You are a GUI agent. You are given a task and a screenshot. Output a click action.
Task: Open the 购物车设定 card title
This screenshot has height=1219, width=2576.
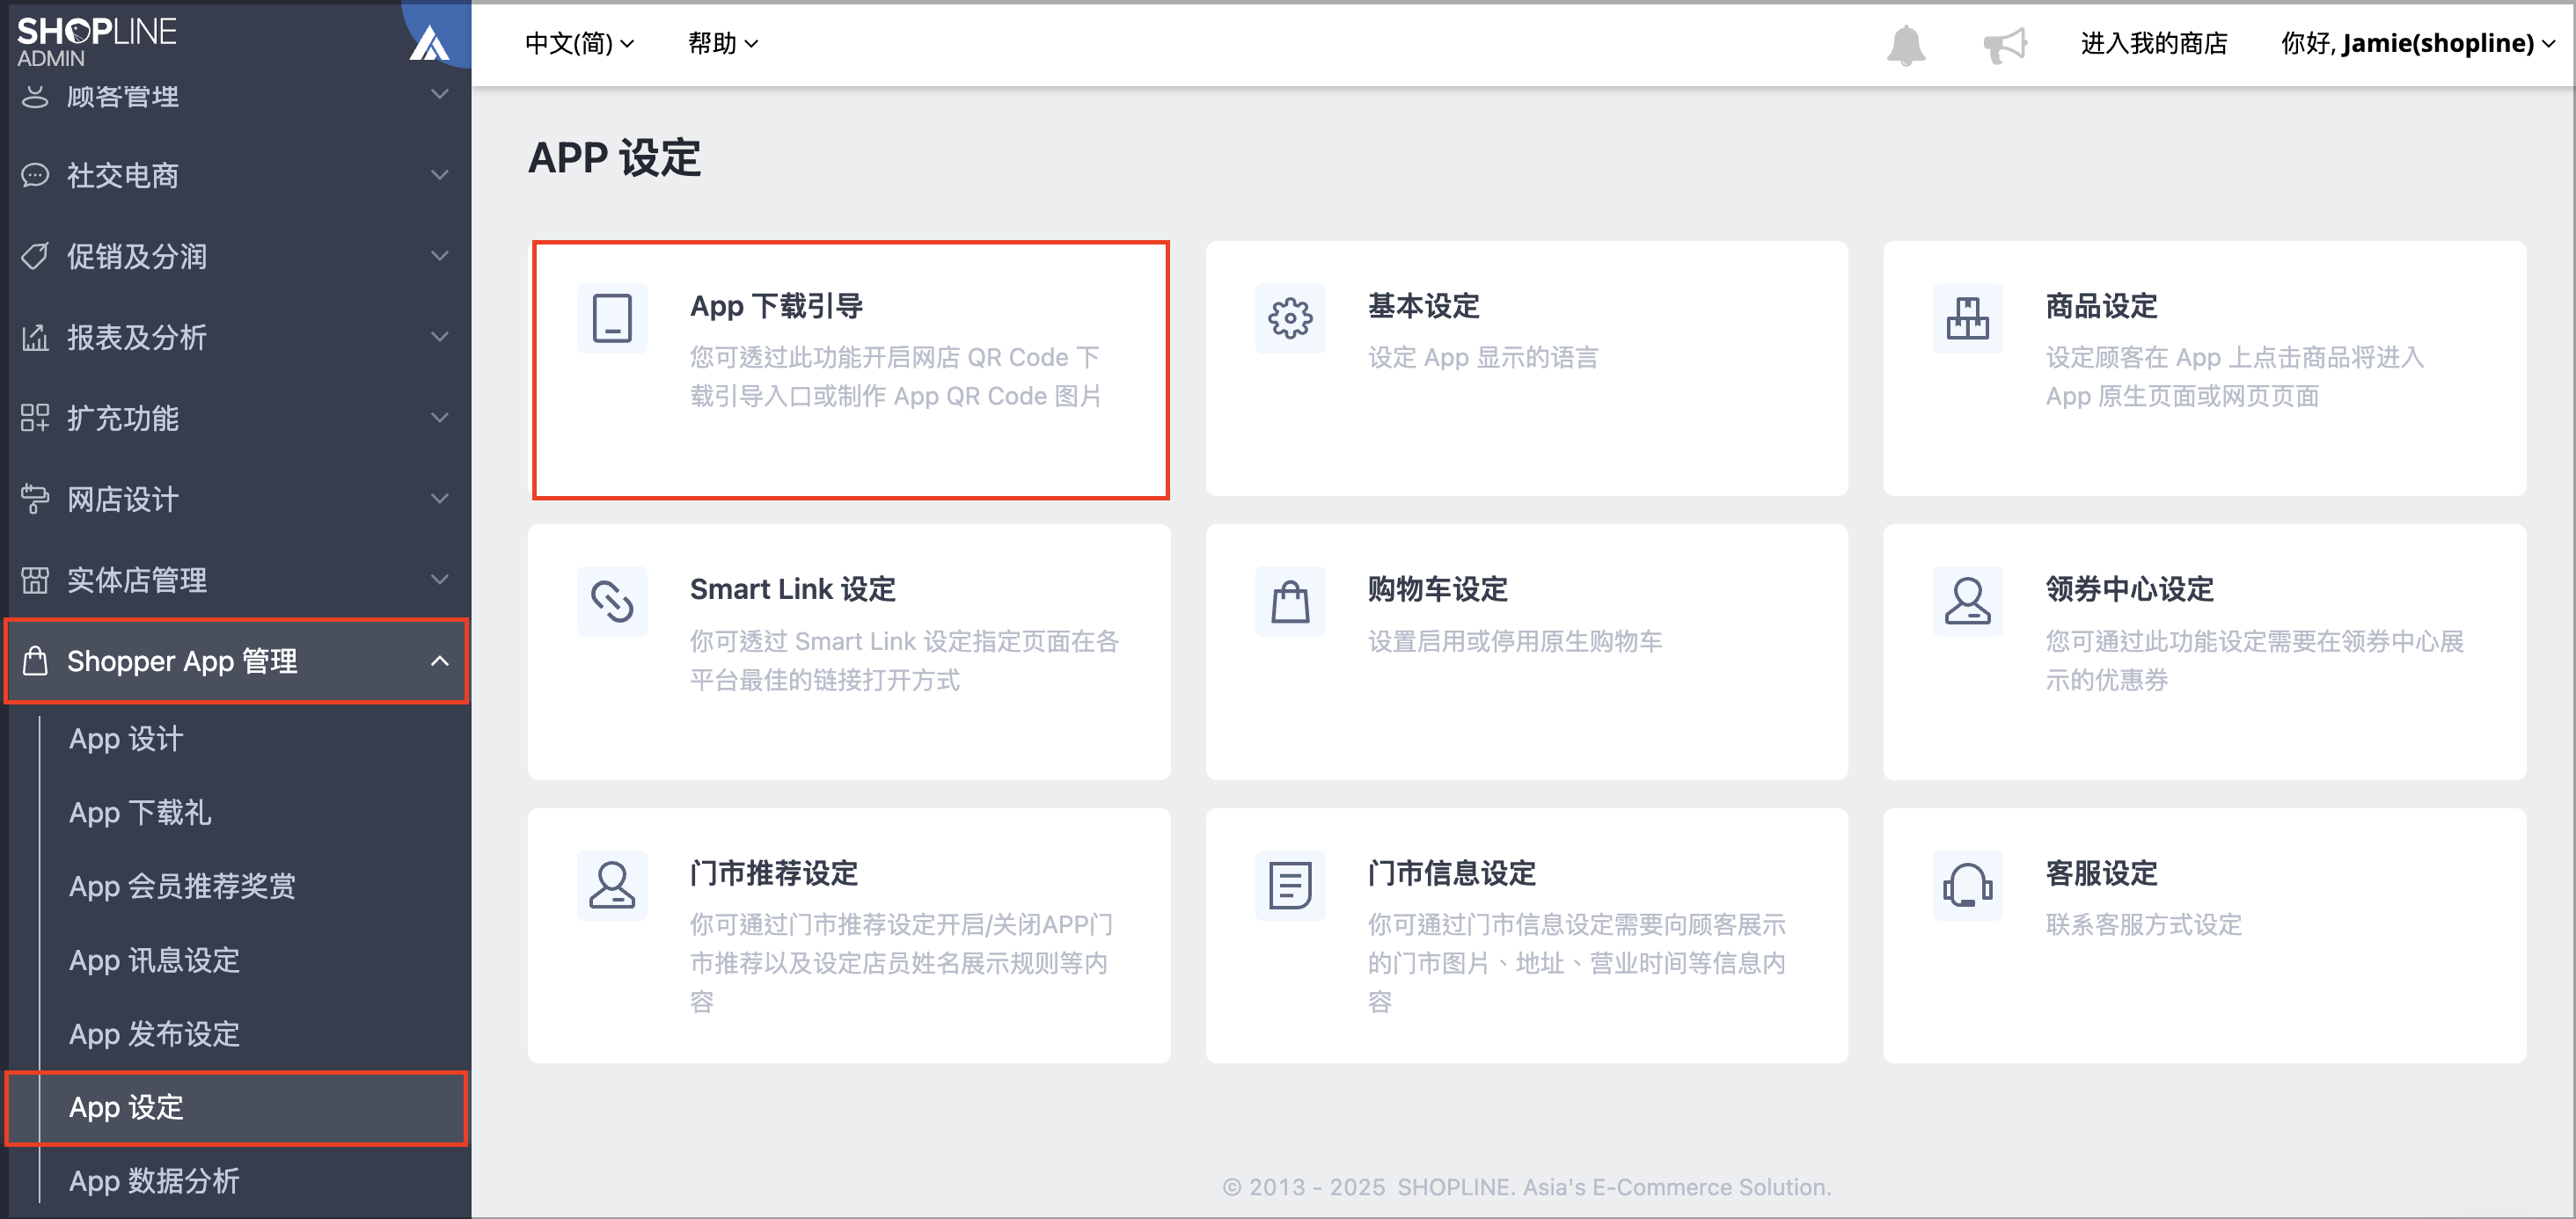1438,590
